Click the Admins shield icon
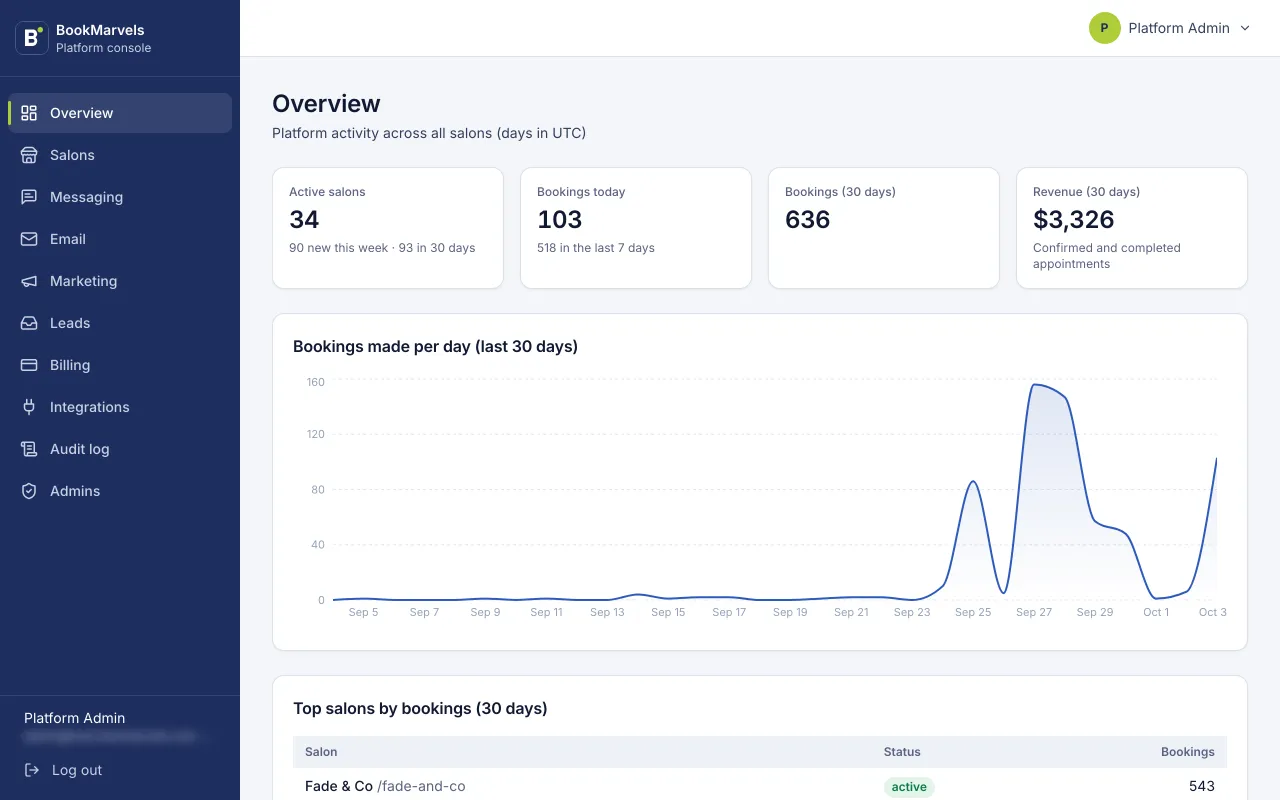 coord(29,491)
